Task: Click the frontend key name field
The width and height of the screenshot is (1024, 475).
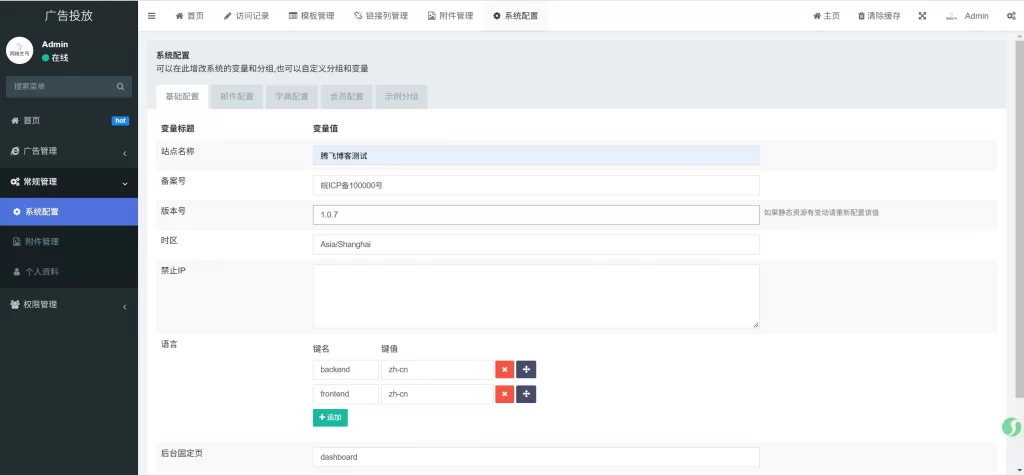Action: tap(345, 395)
